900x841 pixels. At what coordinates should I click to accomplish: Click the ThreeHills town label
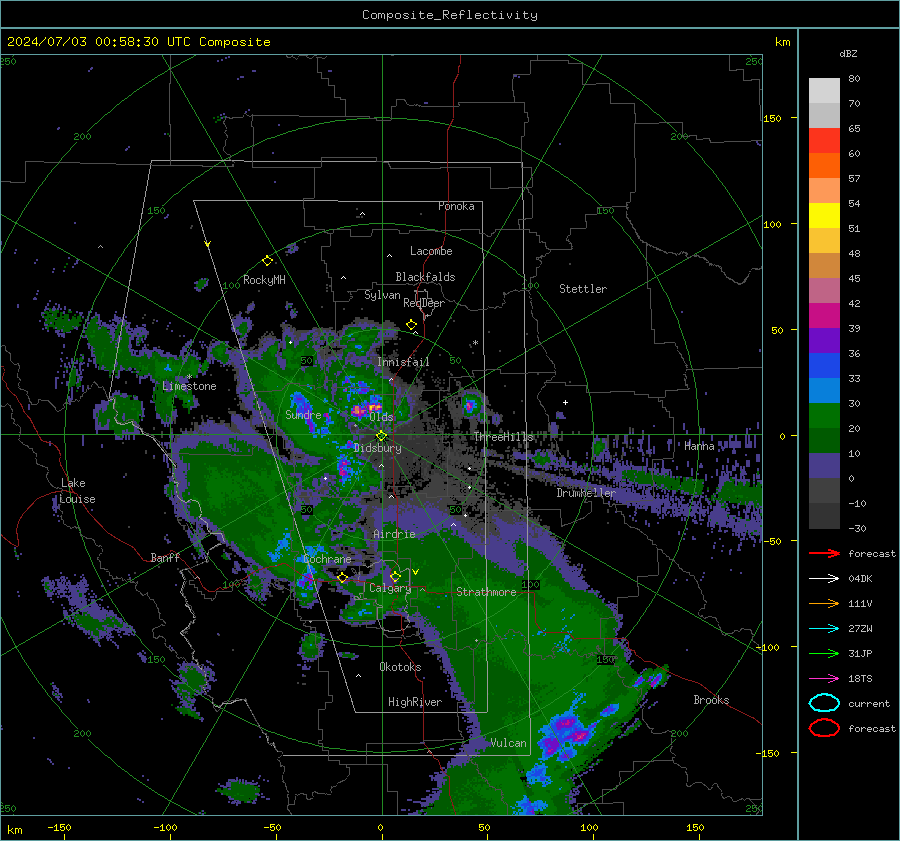pyautogui.click(x=503, y=437)
